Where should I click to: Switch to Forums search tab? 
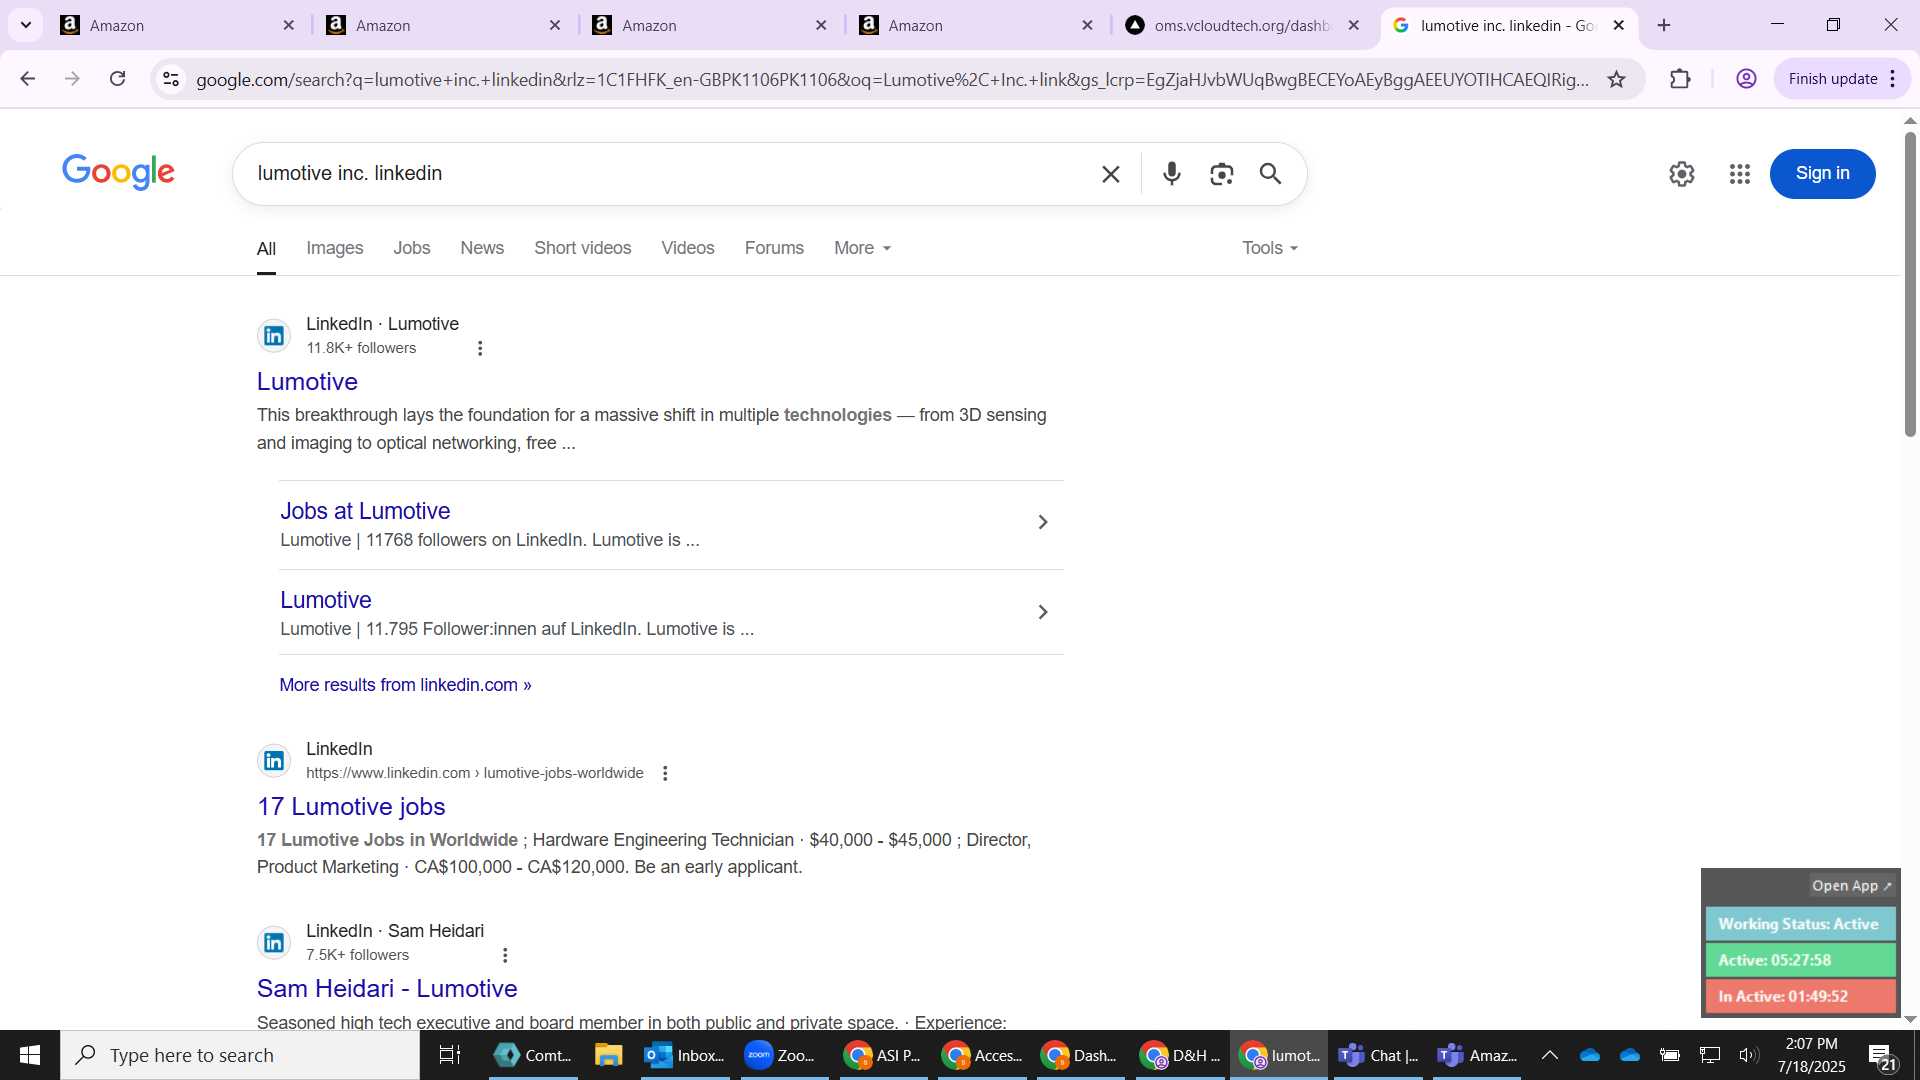[x=774, y=248]
